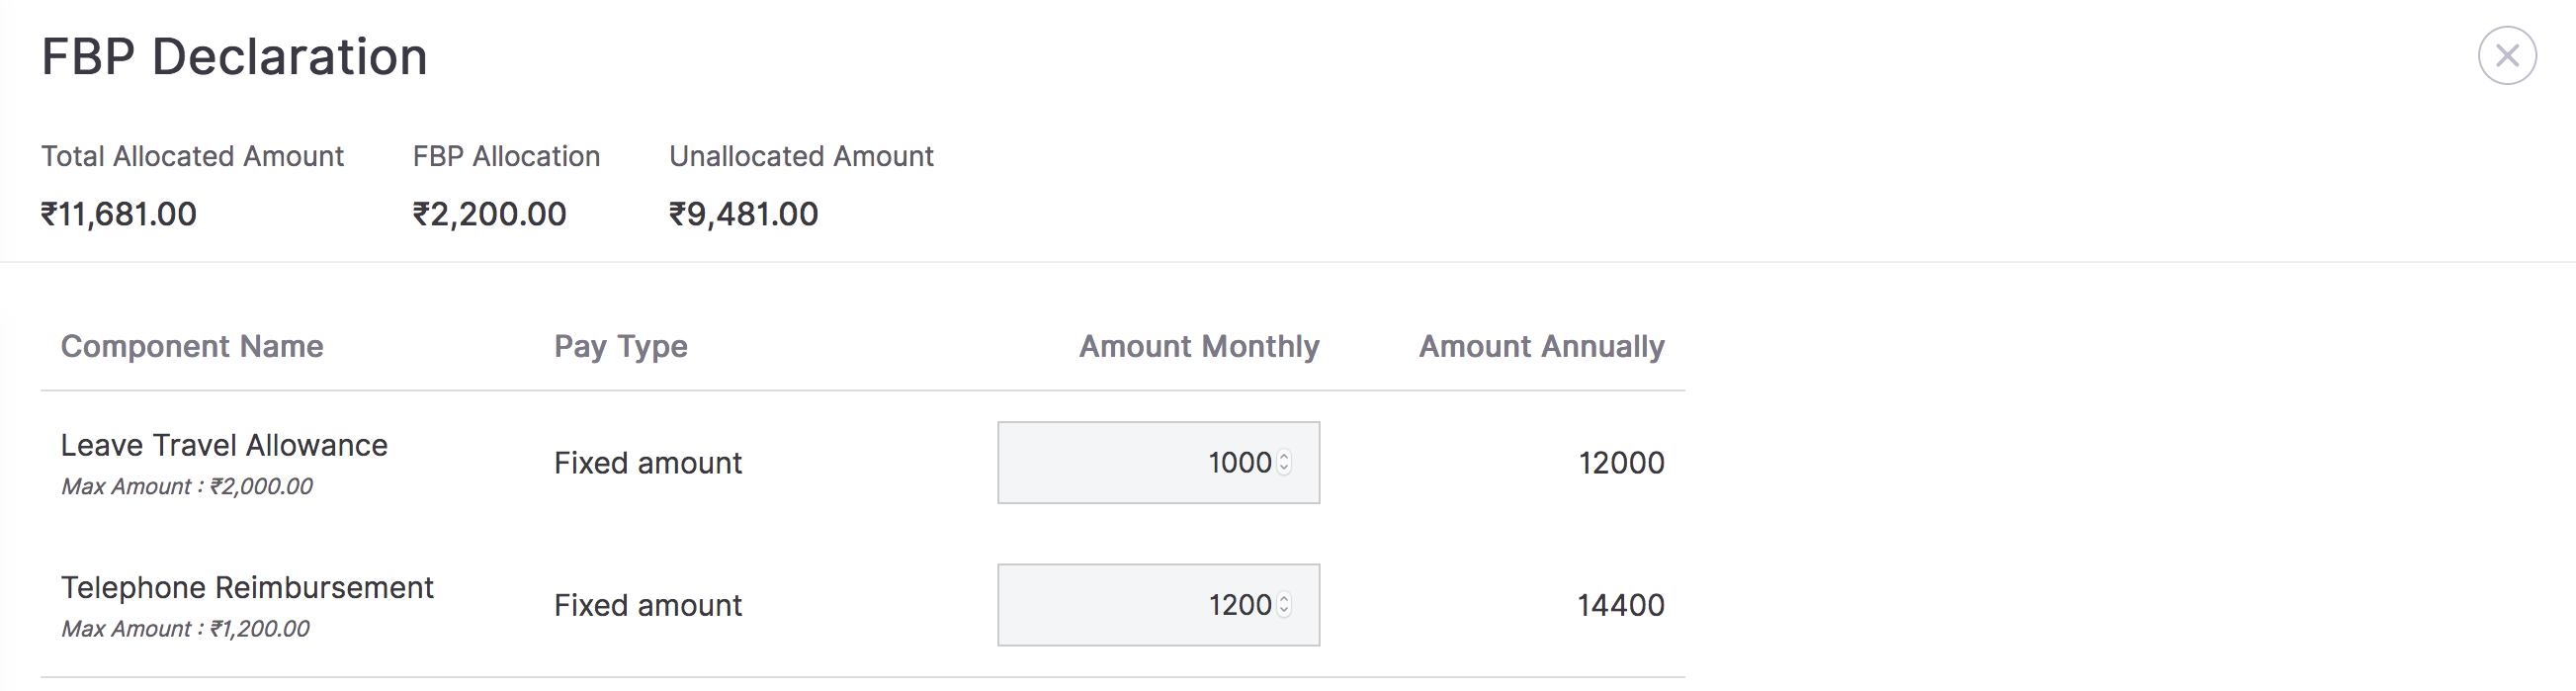The width and height of the screenshot is (2576, 691).
Task: Click the FBP Allocation label
Action: point(506,156)
